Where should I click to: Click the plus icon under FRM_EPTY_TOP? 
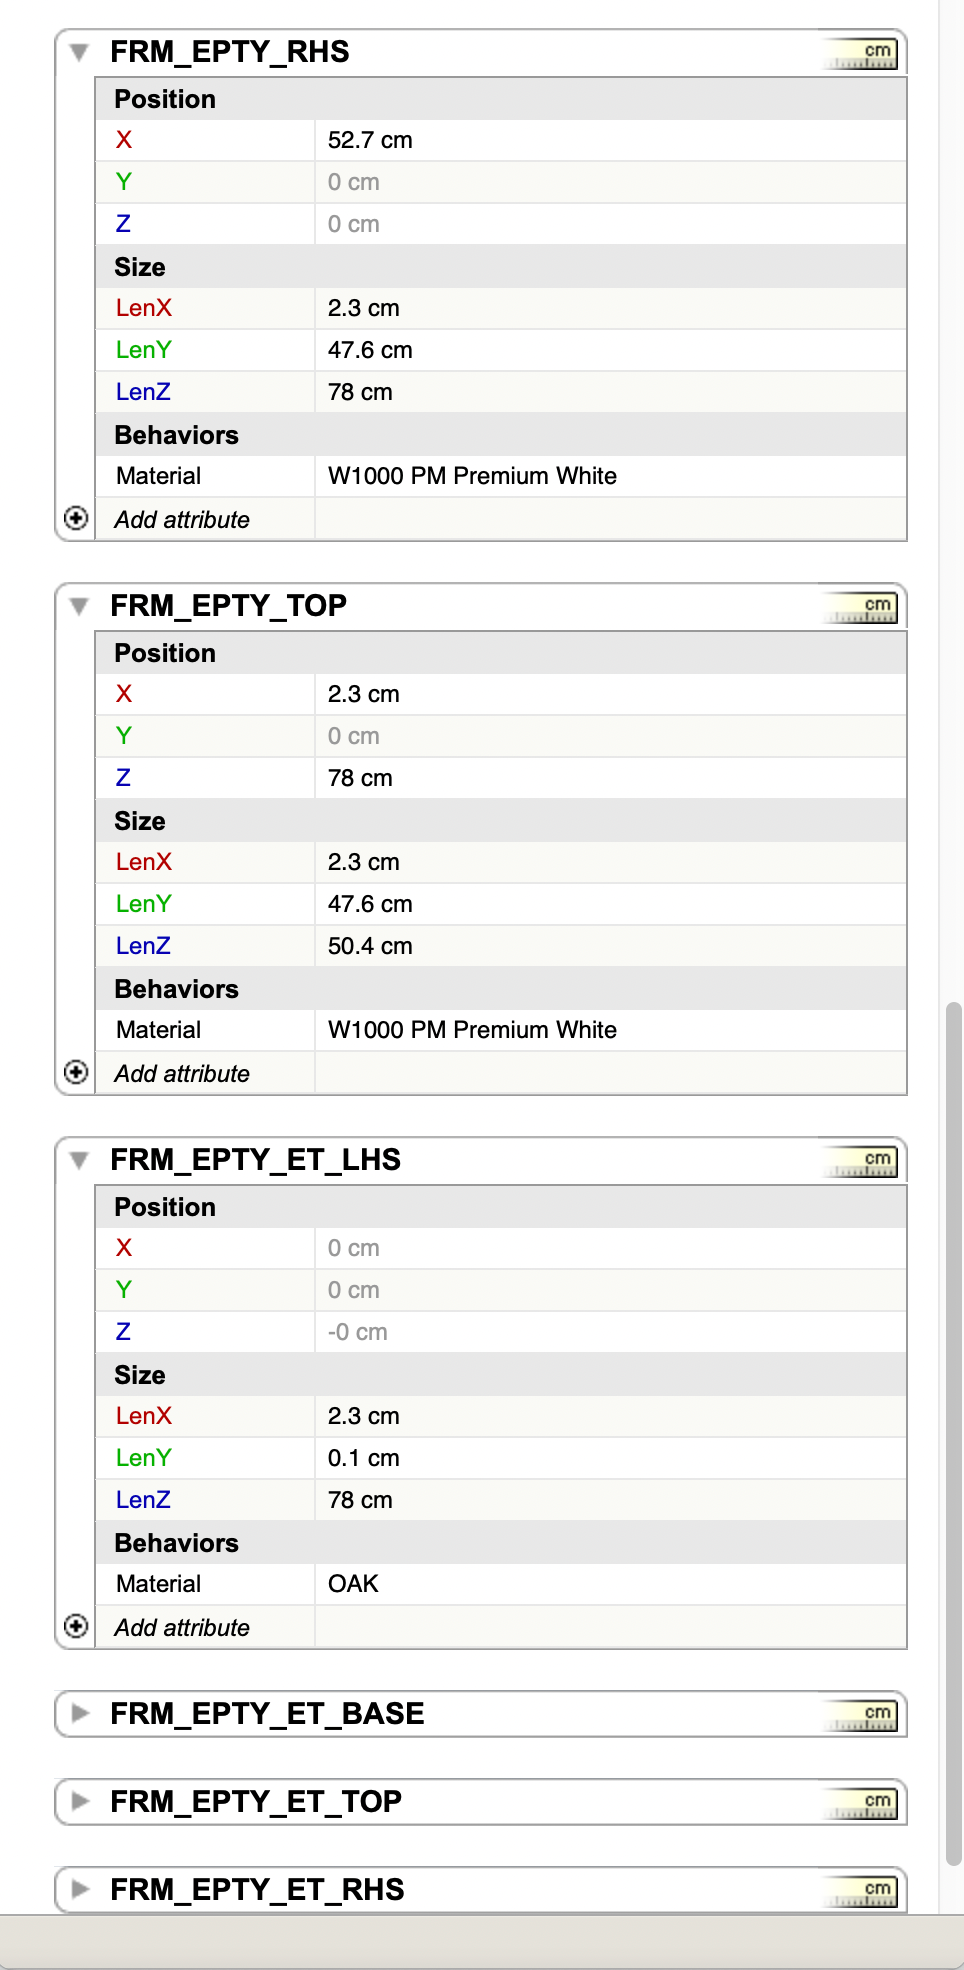point(76,1073)
